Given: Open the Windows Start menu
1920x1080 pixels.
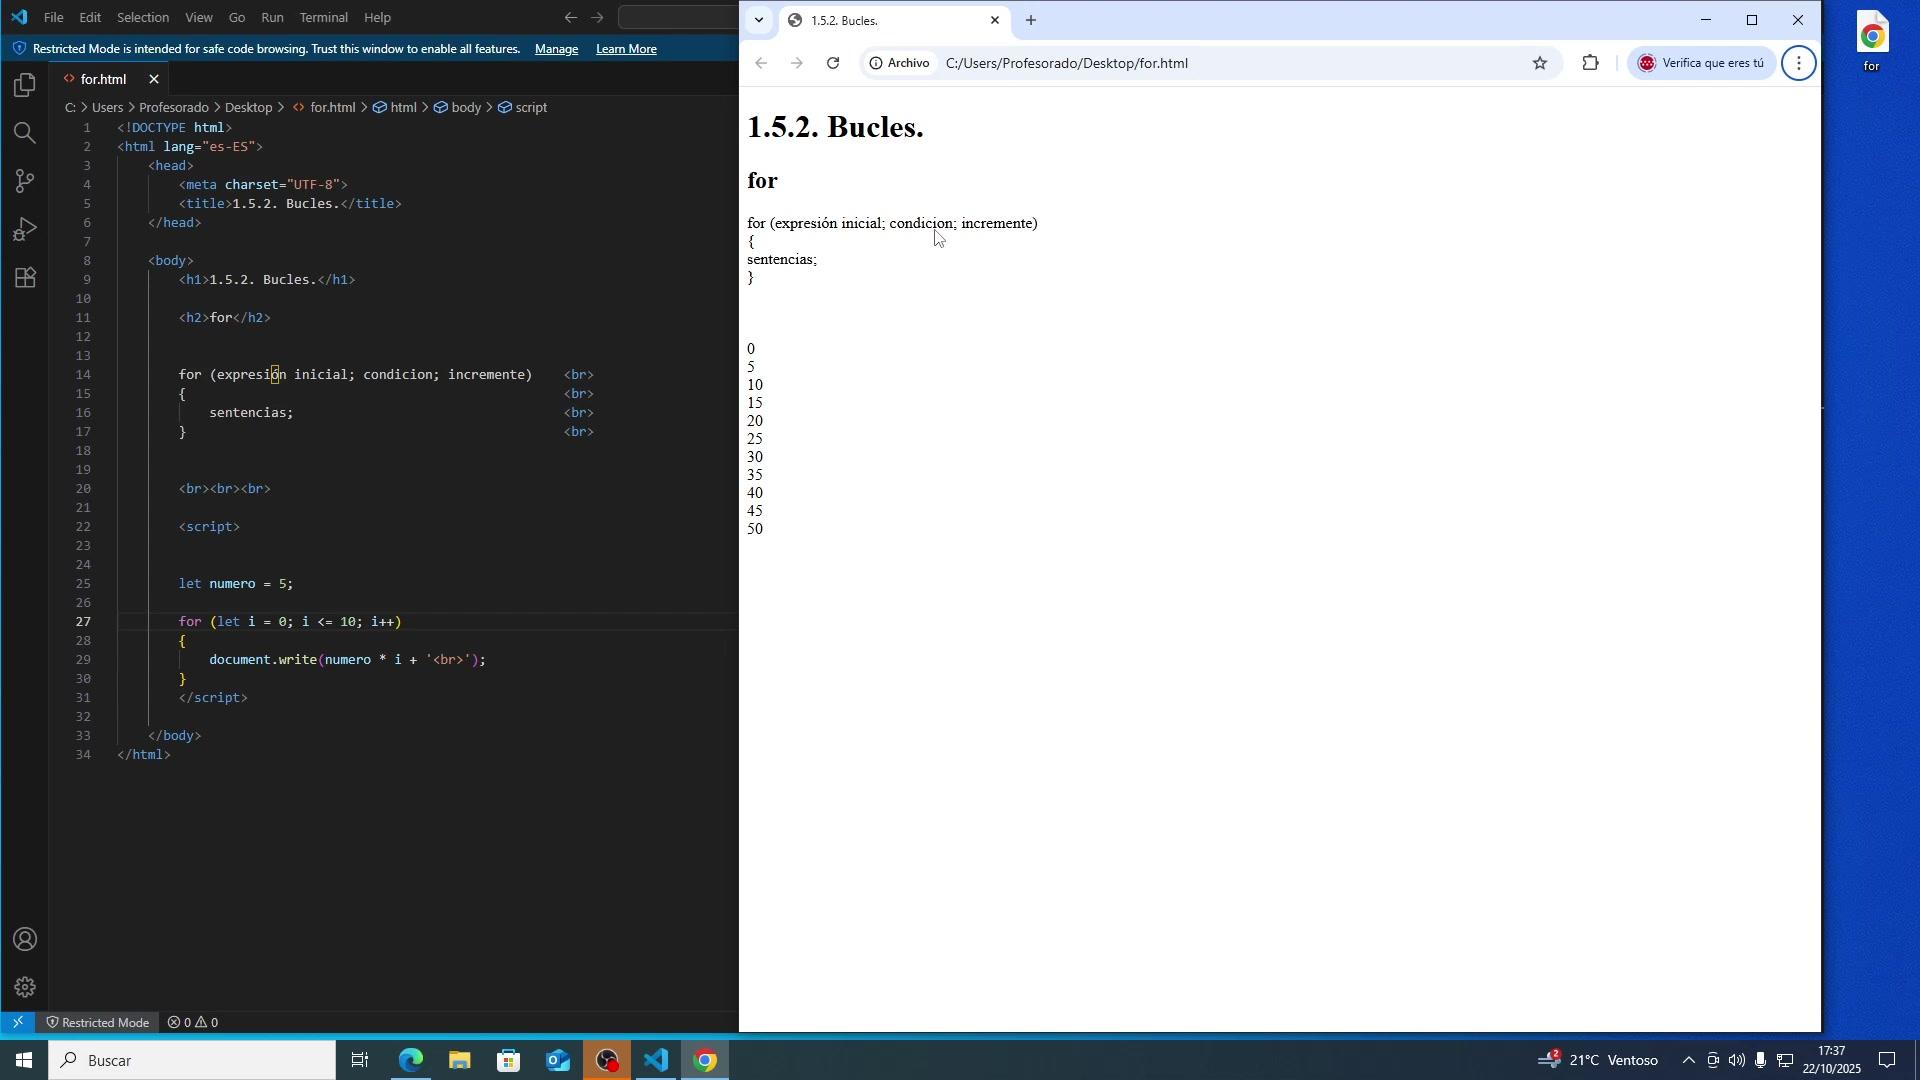Looking at the screenshot, I should (23, 1061).
